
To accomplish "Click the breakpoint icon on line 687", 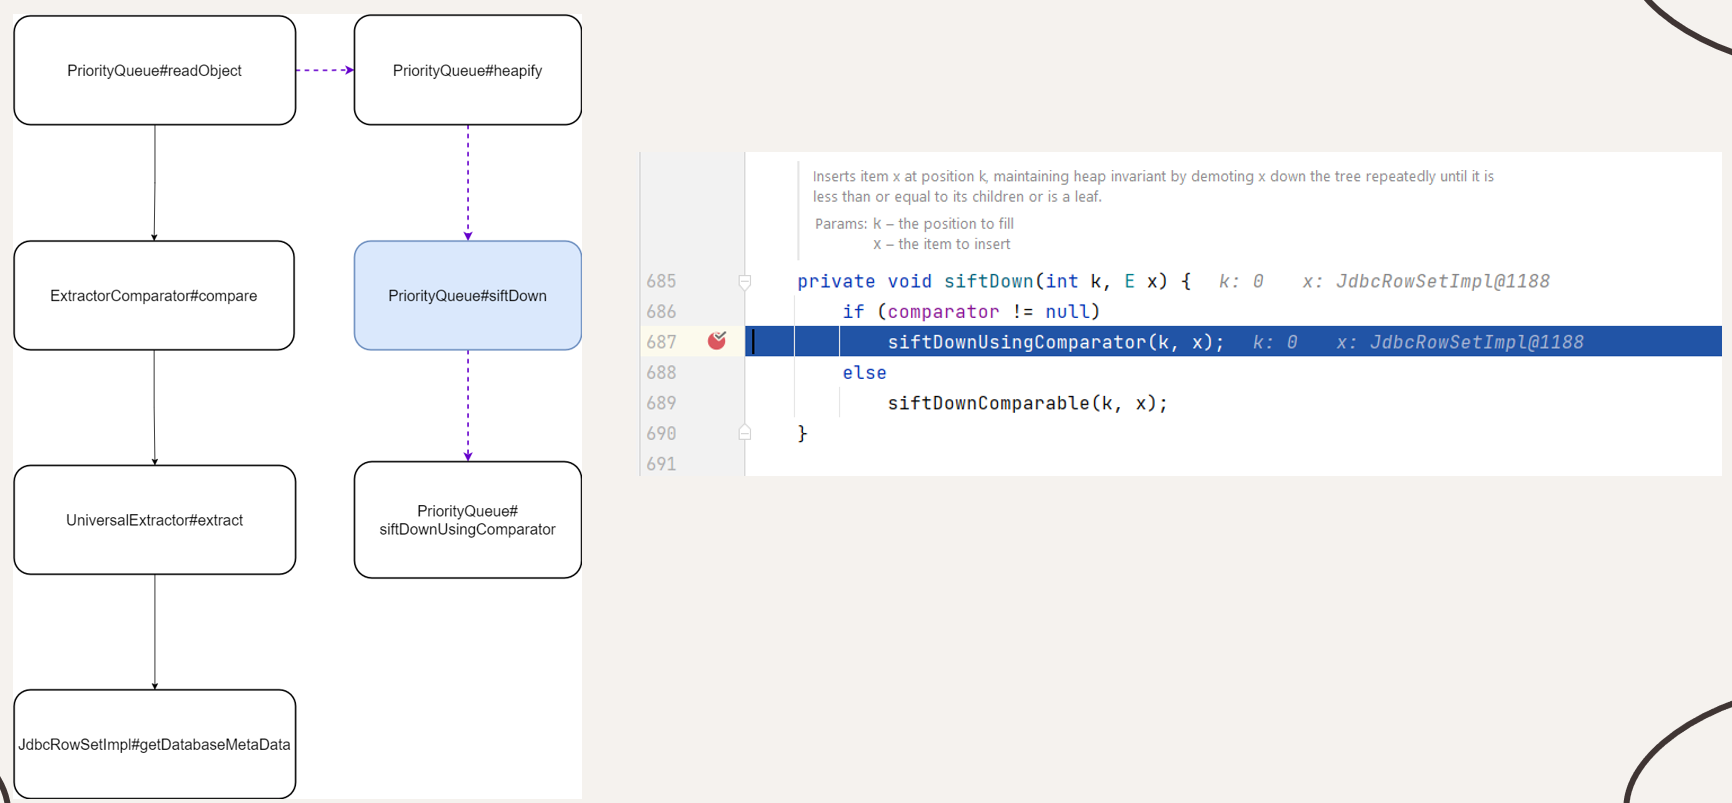I will (717, 341).
